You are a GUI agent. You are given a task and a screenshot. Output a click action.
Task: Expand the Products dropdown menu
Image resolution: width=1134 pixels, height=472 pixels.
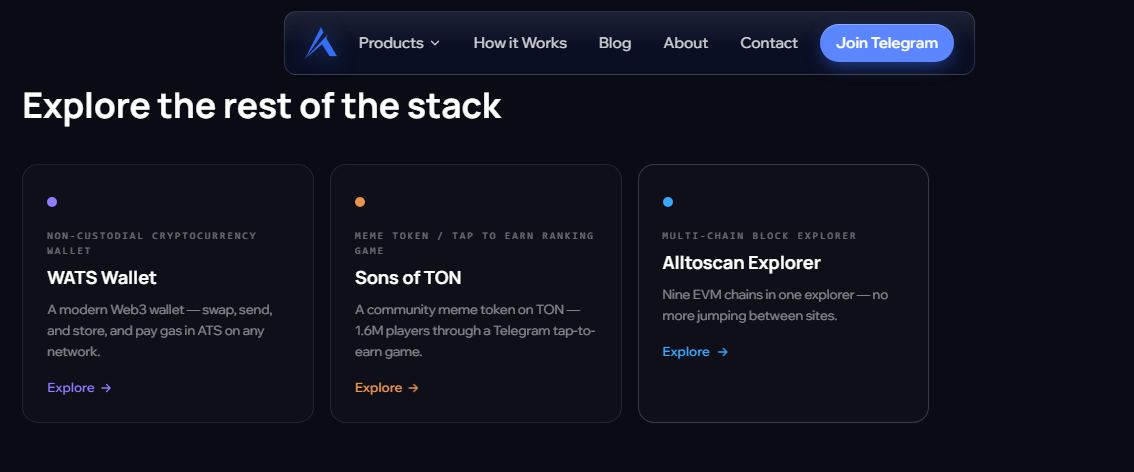click(x=399, y=43)
